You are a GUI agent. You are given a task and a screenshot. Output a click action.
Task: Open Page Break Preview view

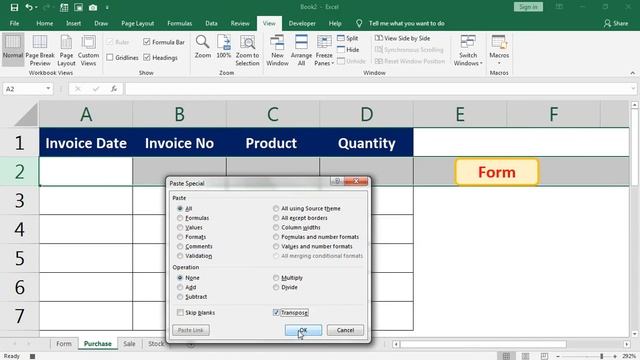tap(40, 51)
